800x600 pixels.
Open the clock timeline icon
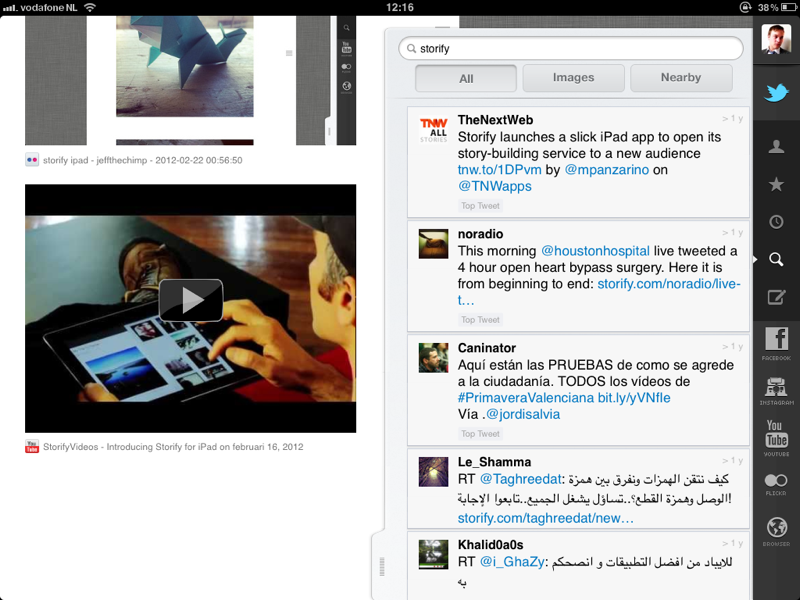click(776, 222)
